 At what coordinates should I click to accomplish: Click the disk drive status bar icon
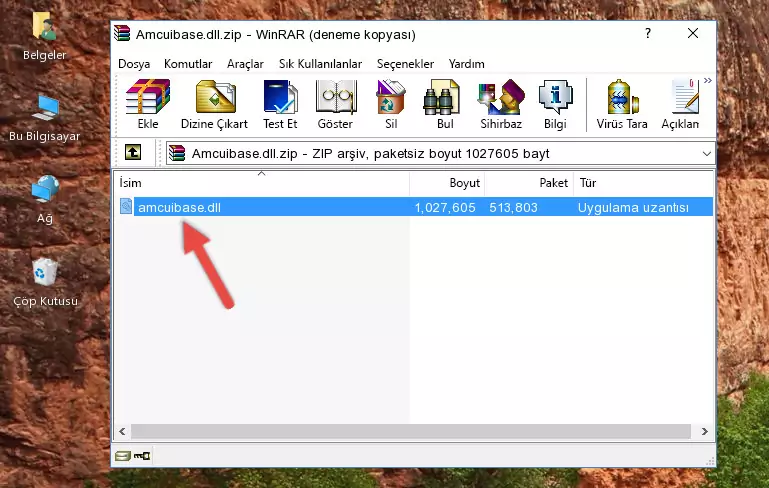click(x=123, y=456)
